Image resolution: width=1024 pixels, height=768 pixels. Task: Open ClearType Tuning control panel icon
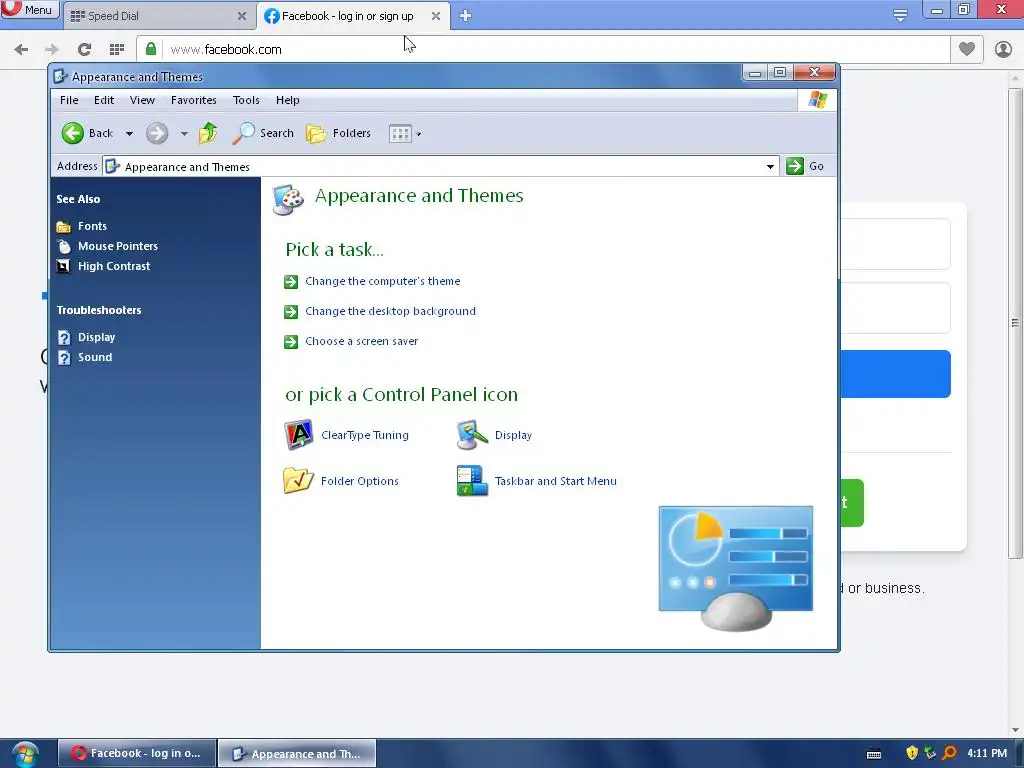pyautogui.click(x=298, y=435)
